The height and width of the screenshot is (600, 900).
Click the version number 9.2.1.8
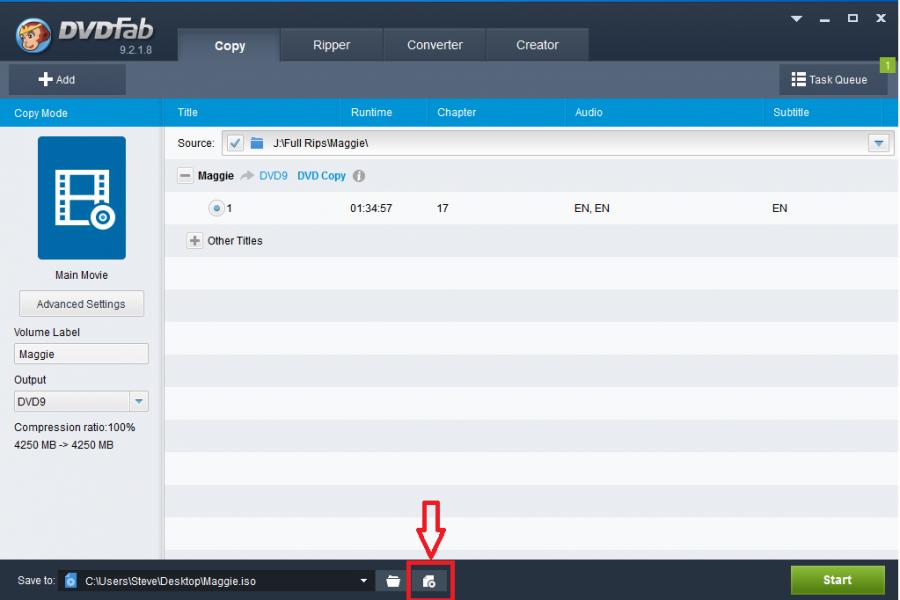pyautogui.click(x=135, y=50)
